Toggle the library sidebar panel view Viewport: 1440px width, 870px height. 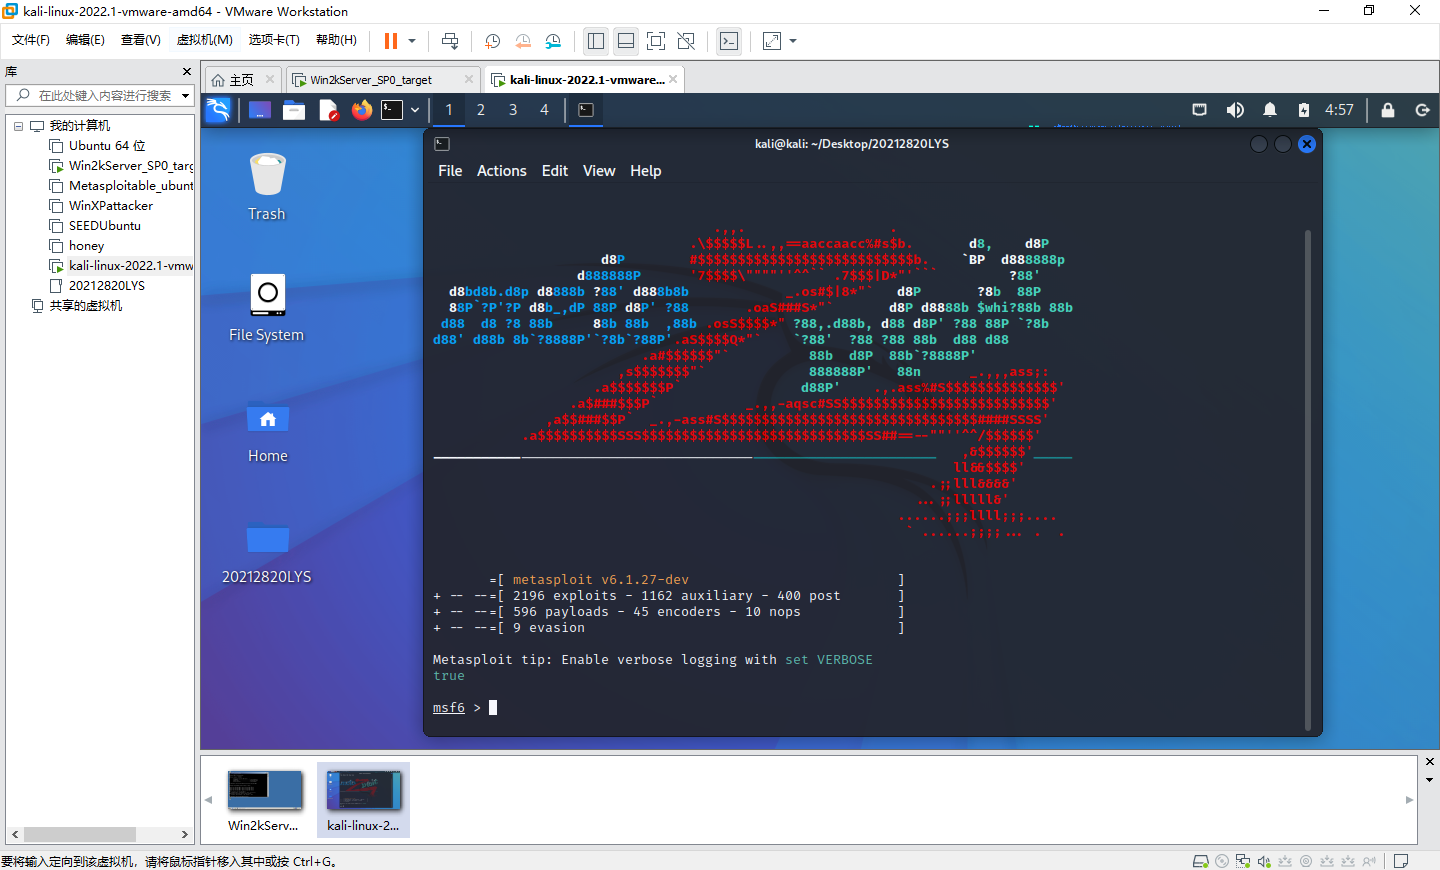[596, 41]
